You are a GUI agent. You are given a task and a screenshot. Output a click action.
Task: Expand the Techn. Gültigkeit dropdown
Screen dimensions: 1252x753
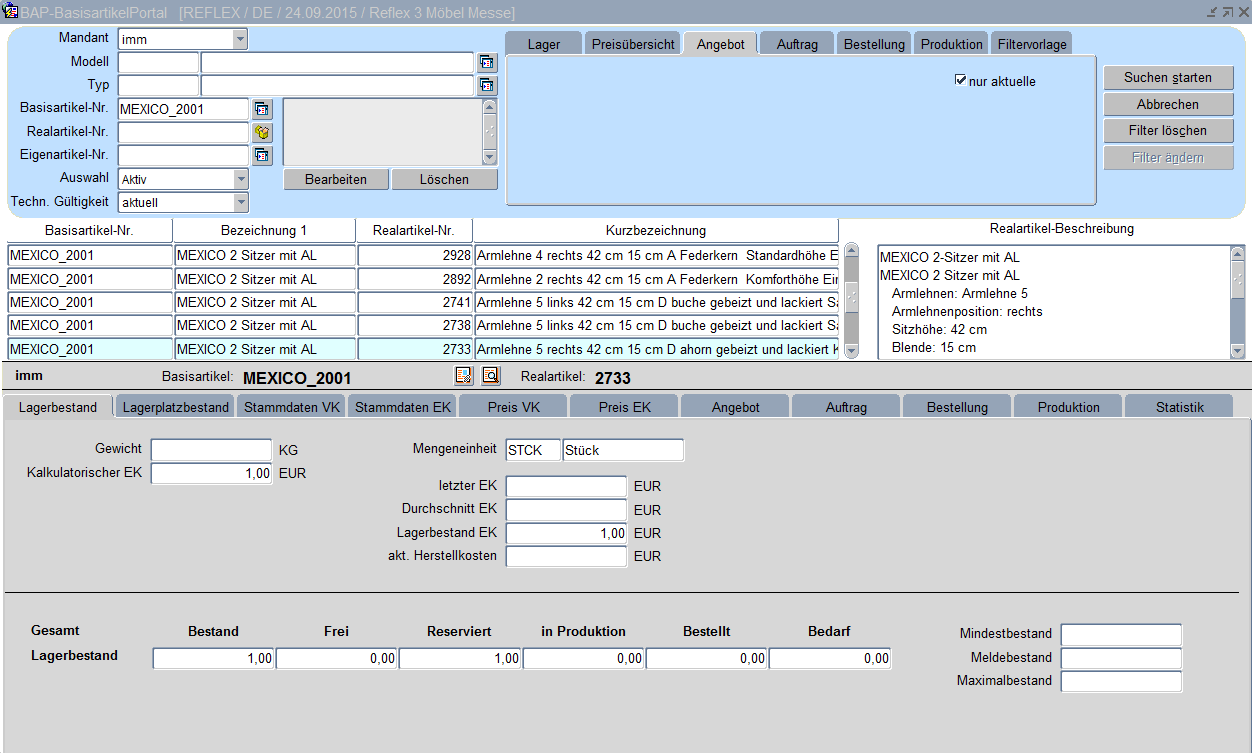(240, 202)
